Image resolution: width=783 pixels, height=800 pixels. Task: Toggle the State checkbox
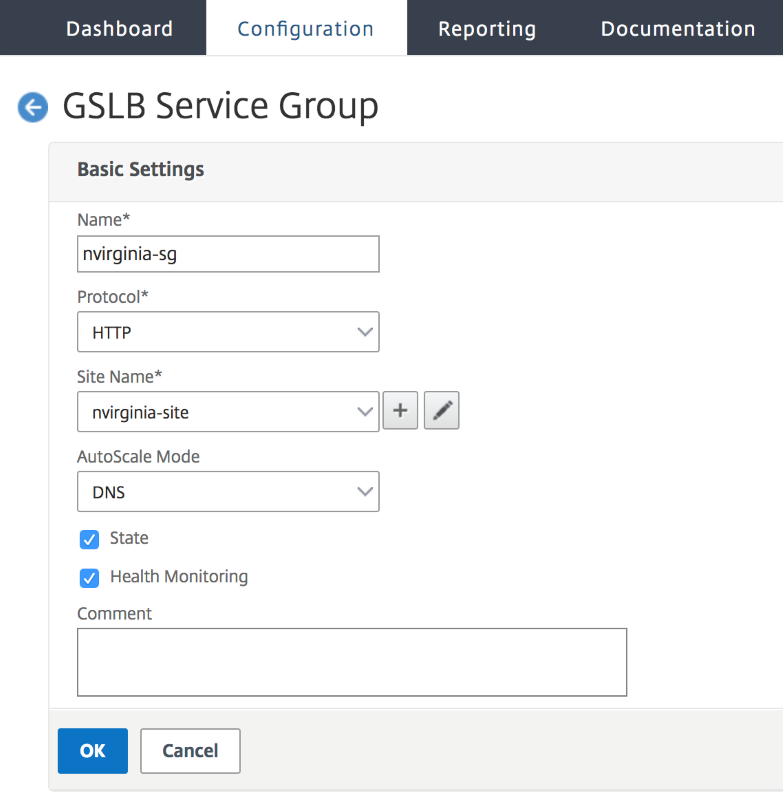coord(90,539)
